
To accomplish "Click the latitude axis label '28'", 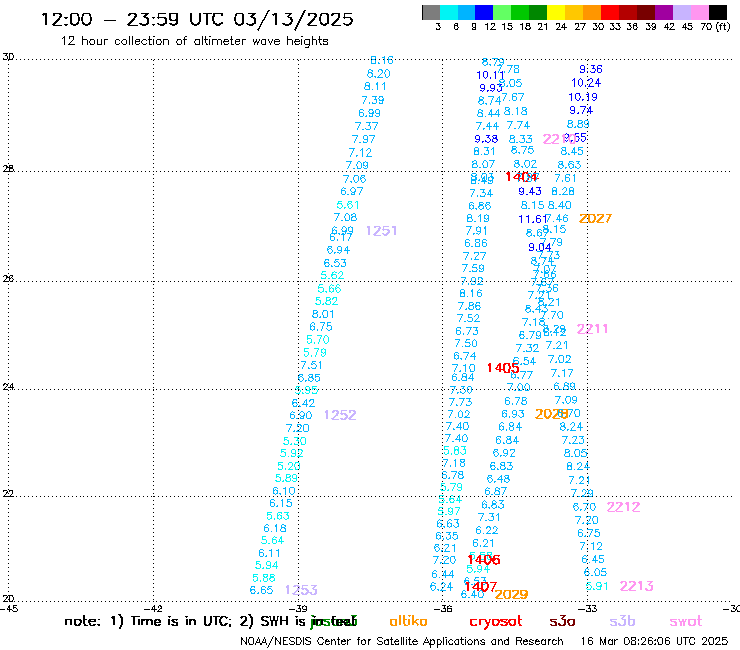I will 8,168.
